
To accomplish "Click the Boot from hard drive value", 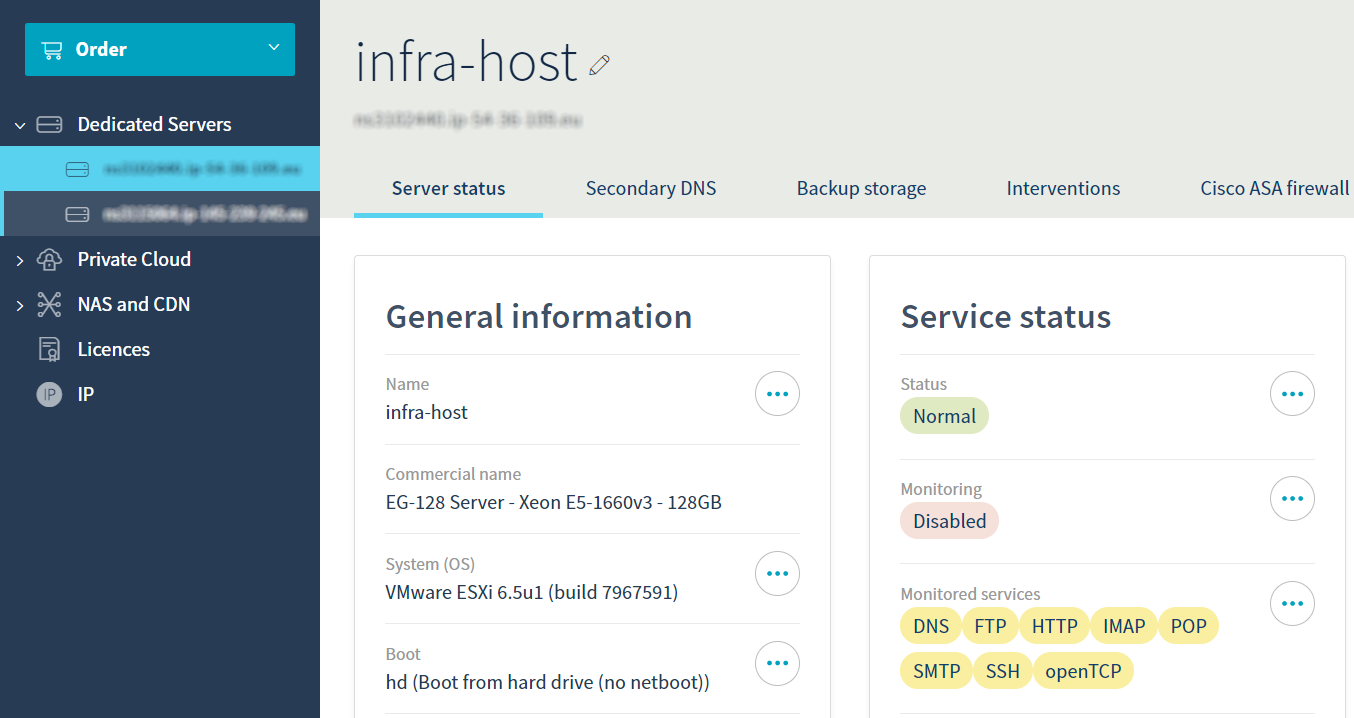I will point(547,682).
